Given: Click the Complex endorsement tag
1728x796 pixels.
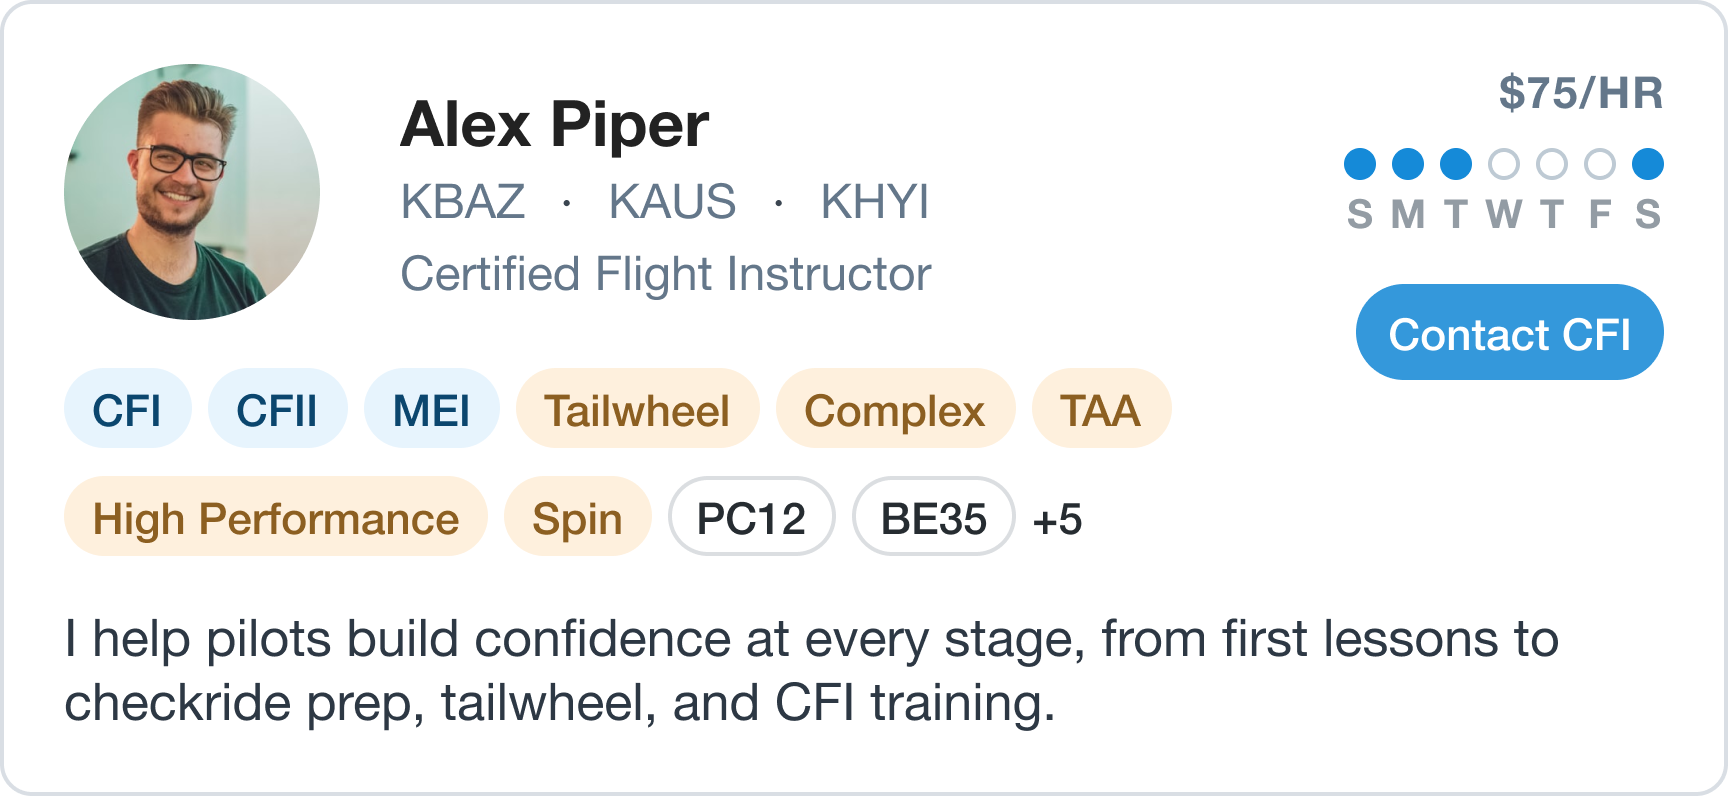Looking at the screenshot, I should (x=895, y=408).
